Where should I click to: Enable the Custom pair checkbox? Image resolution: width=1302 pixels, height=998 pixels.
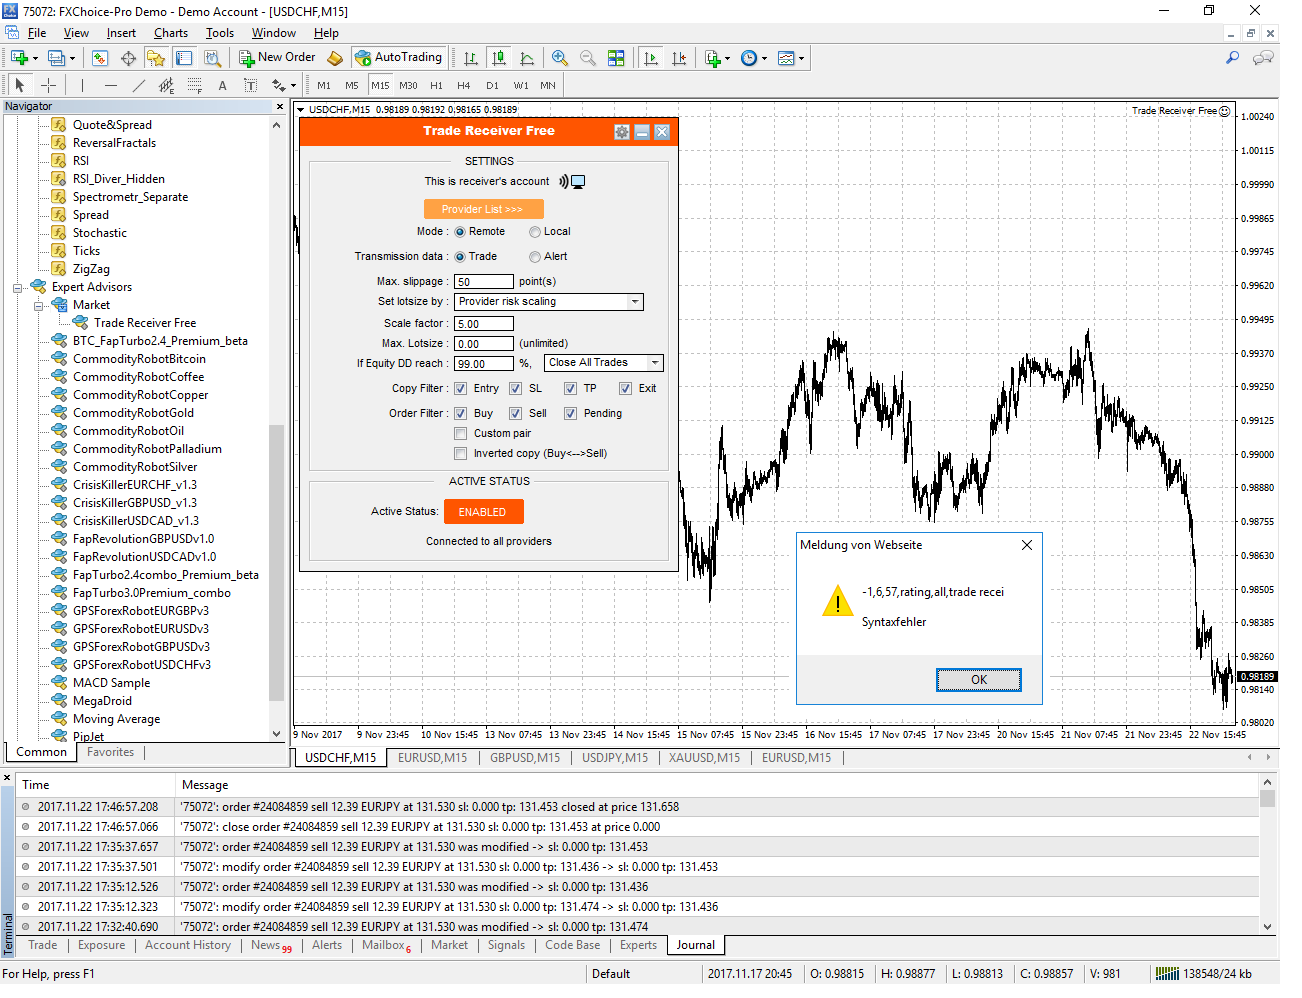tap(461, 434)
